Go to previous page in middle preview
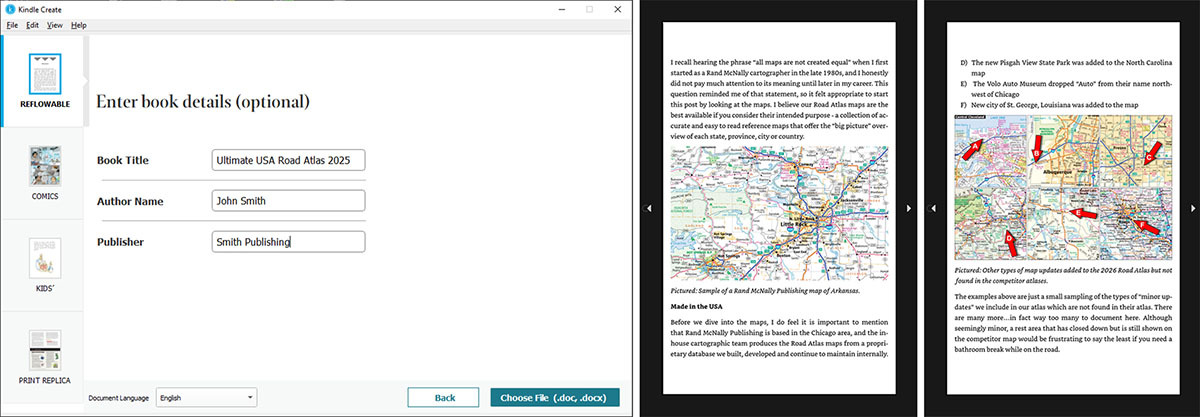The image size is (1200, 417). coord(650,208)
